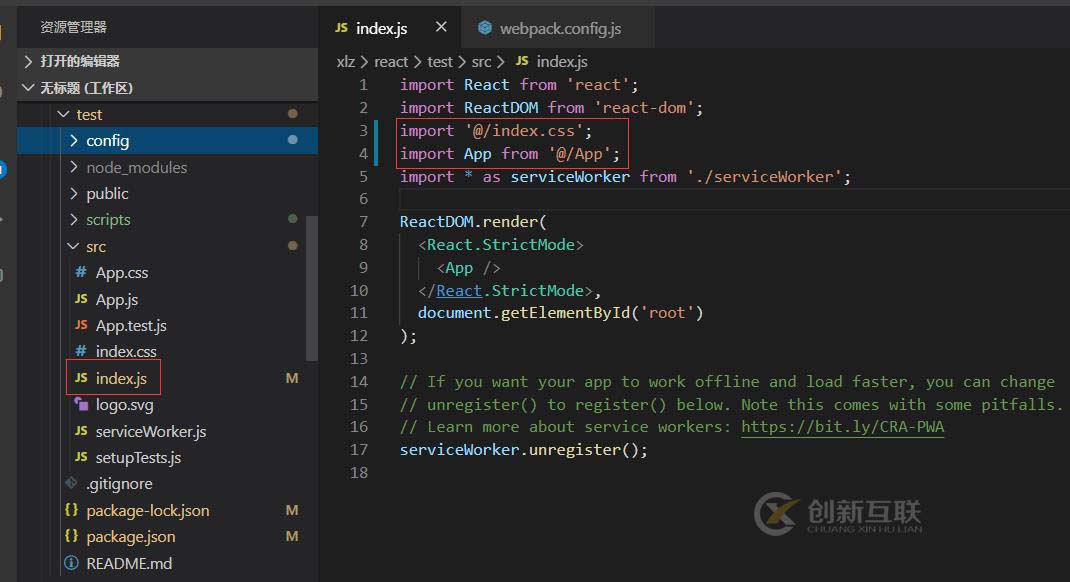
Task: Expand the config folder
Action: (x=74, y=141)
